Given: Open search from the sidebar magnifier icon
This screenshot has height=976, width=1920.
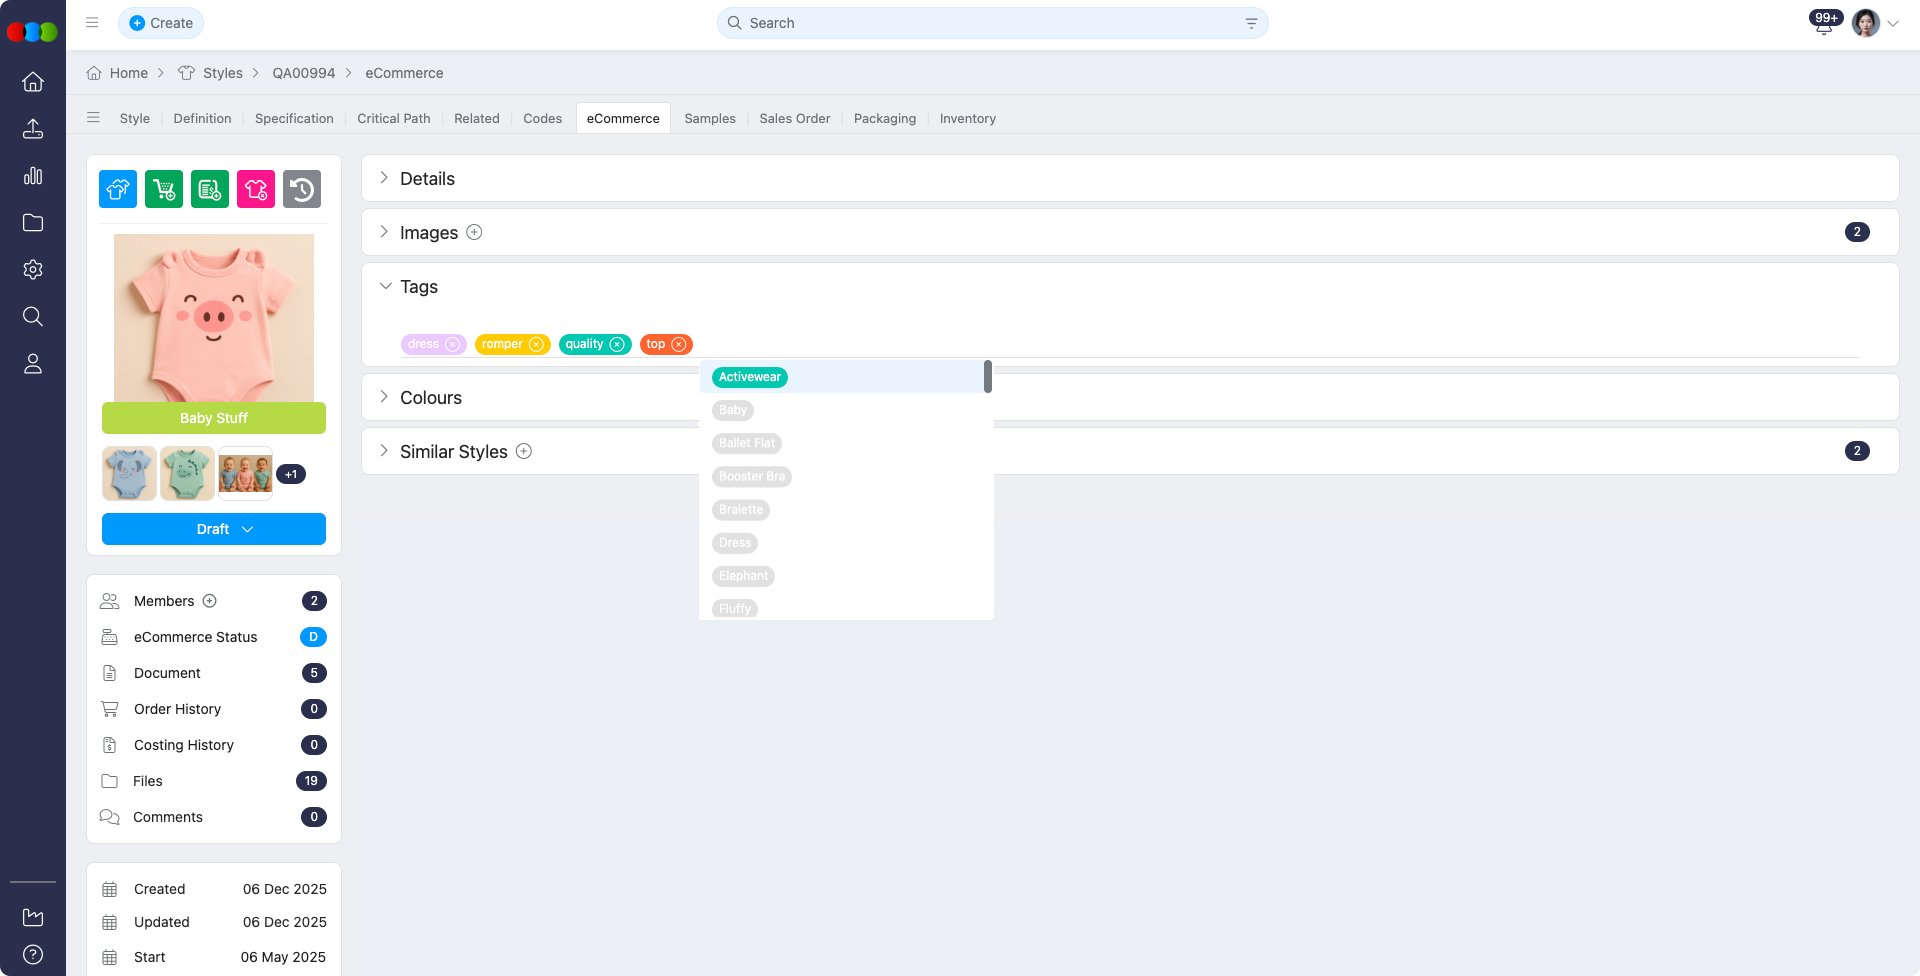Looking at the screenshot, I should click(33, 316).
